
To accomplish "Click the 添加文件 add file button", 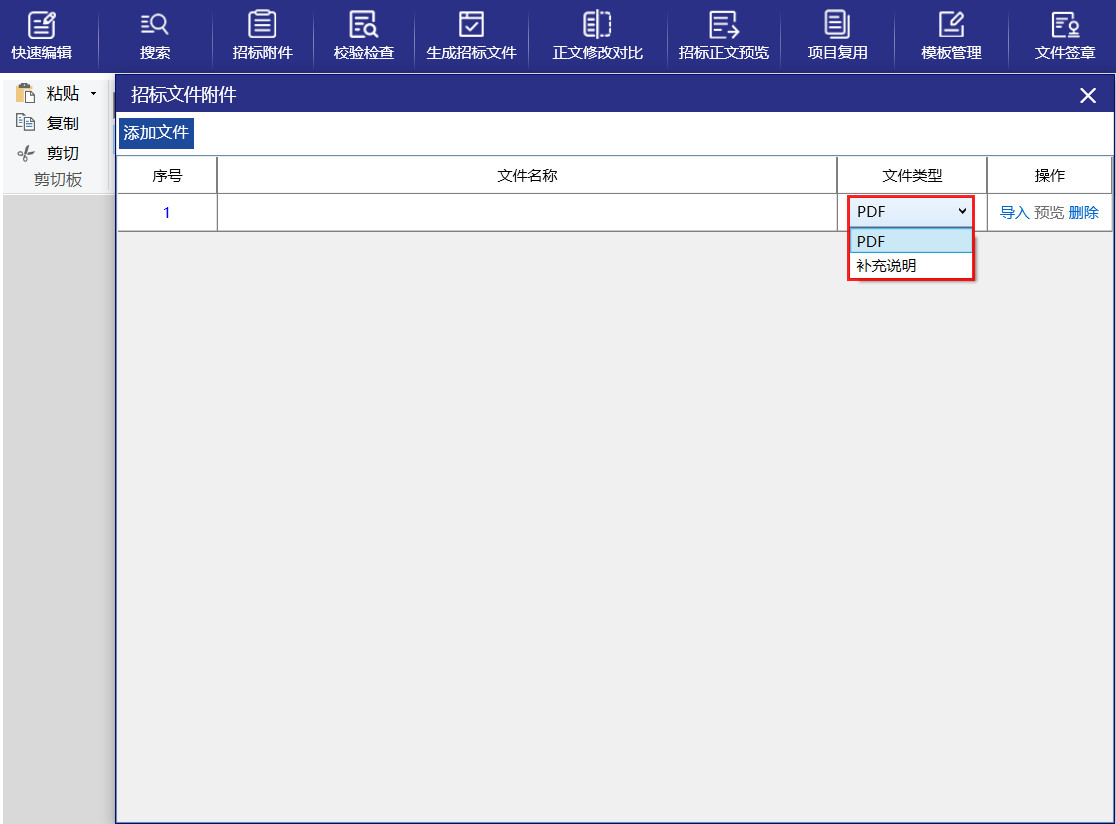I will pyautogui.click(x=156, y=133).
